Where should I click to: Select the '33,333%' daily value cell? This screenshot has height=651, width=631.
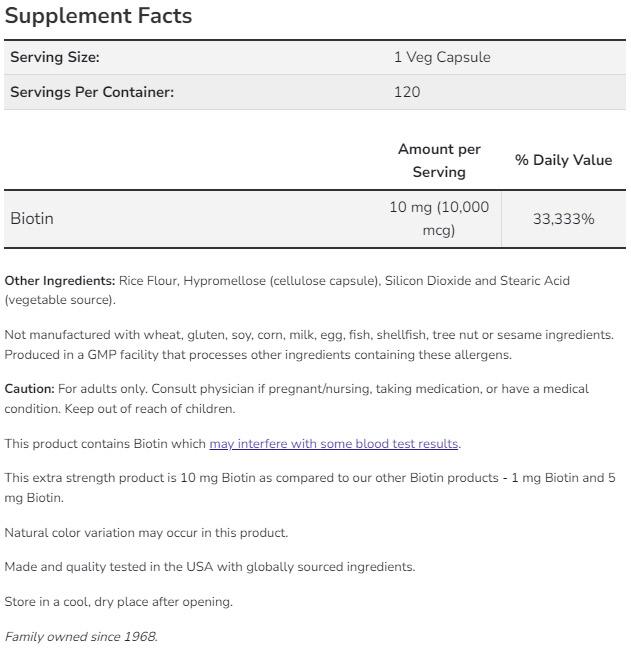tap(563, 218)
